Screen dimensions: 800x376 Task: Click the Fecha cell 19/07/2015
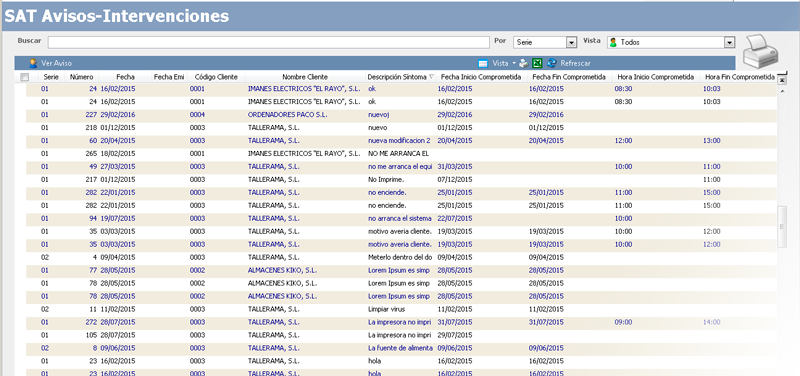click(118, 218)
